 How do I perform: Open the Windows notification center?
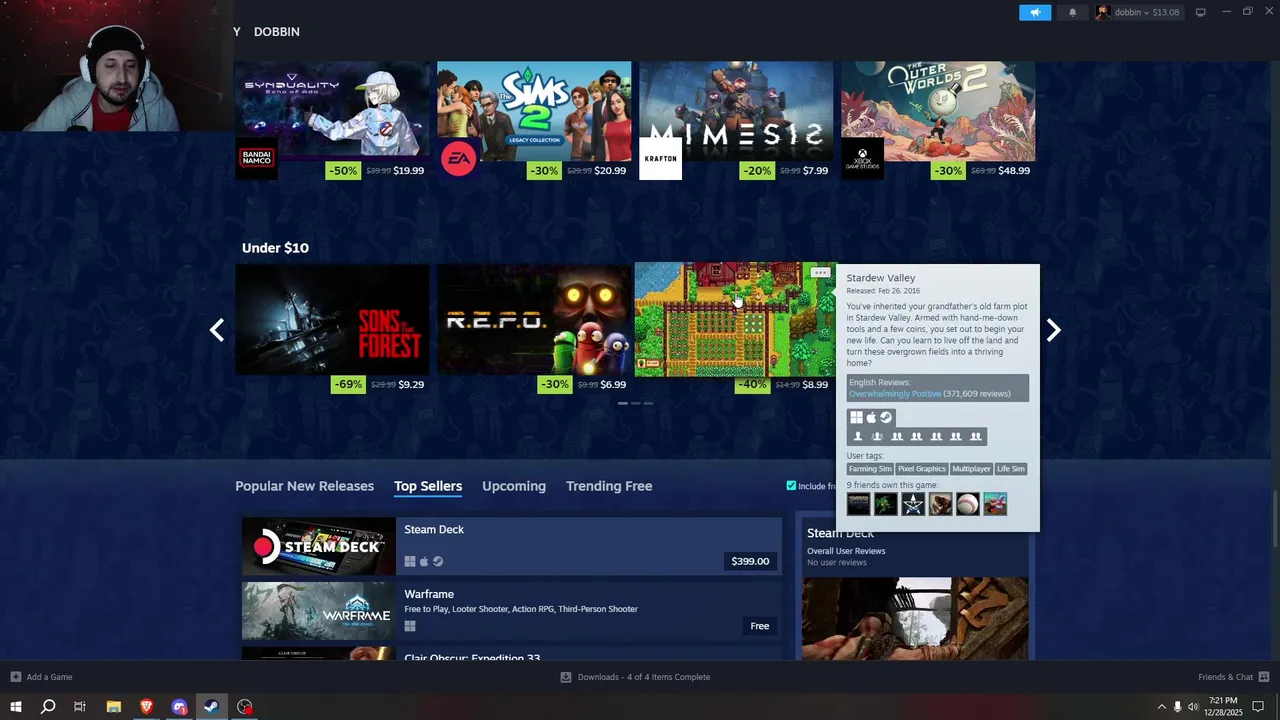(x=1258, y=707)
